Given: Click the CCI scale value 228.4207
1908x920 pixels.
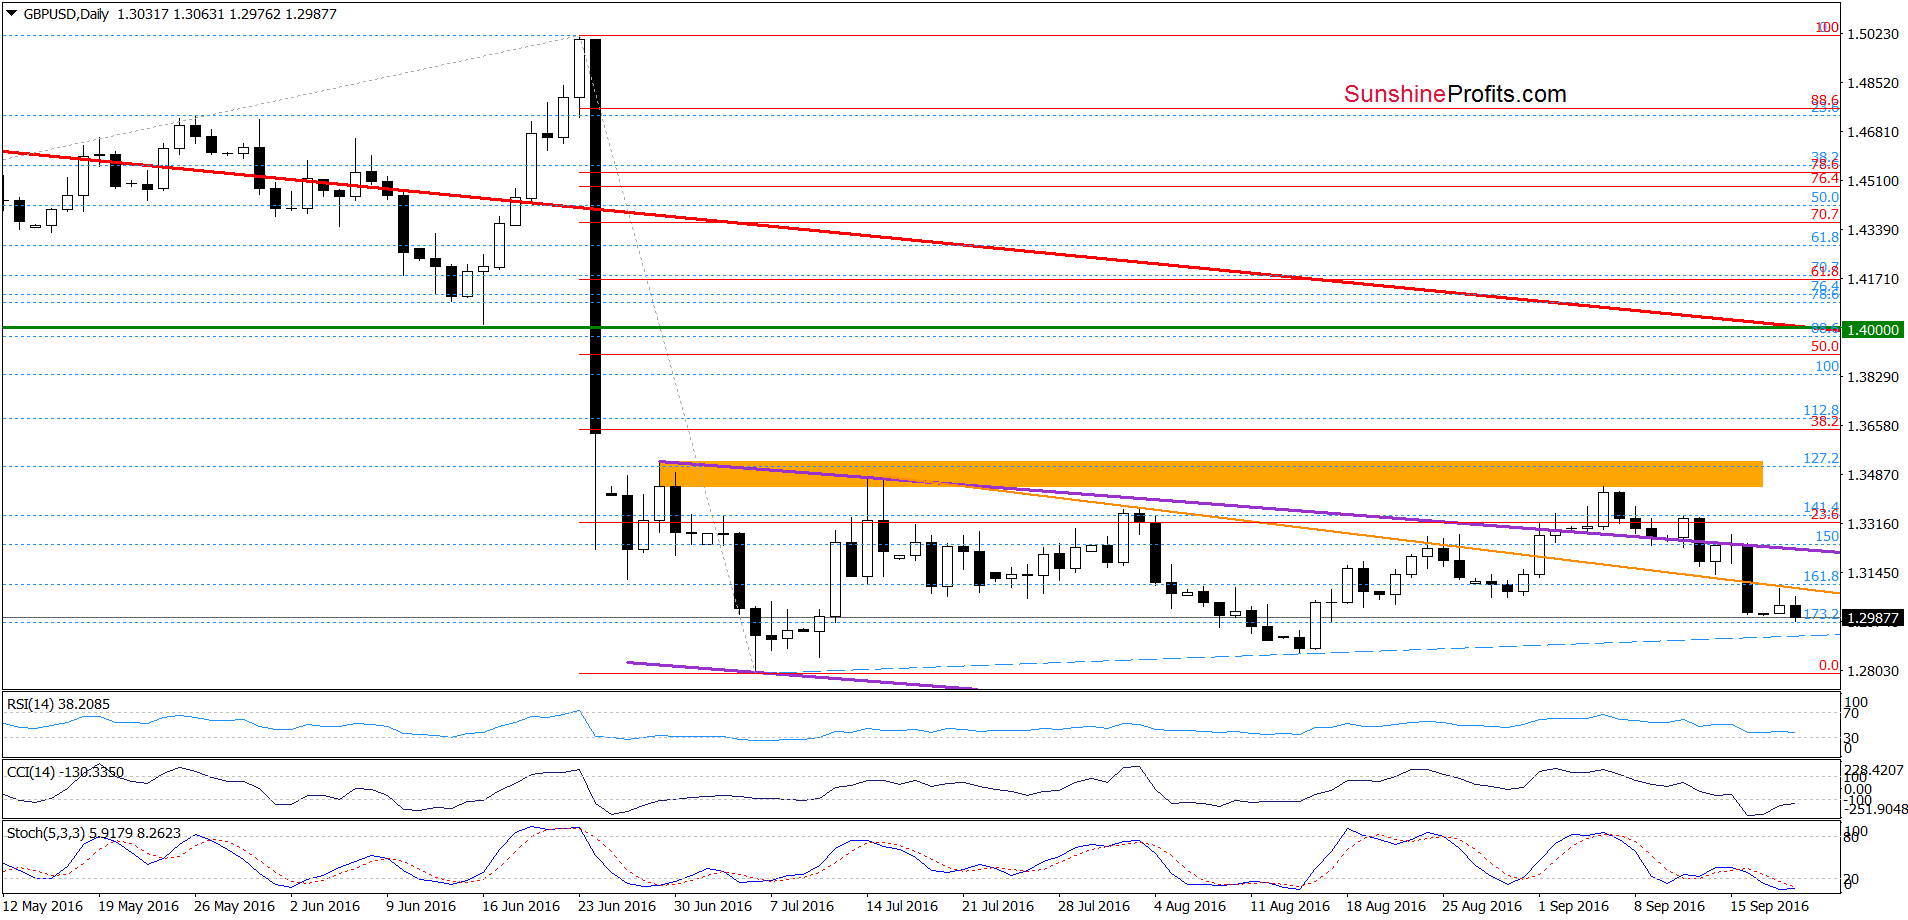Looking at the screenshot, I should (1875, 770).
